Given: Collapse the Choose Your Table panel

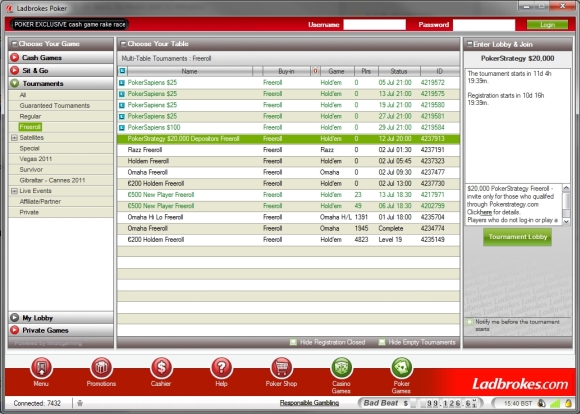Looking at the screenshot, I should (x=124, y=44).
